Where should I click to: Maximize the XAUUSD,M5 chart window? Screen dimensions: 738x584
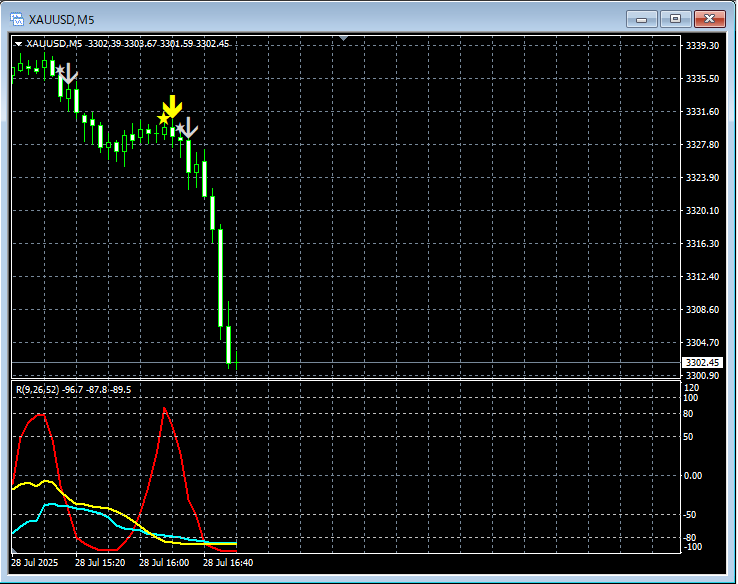[675, 19]
